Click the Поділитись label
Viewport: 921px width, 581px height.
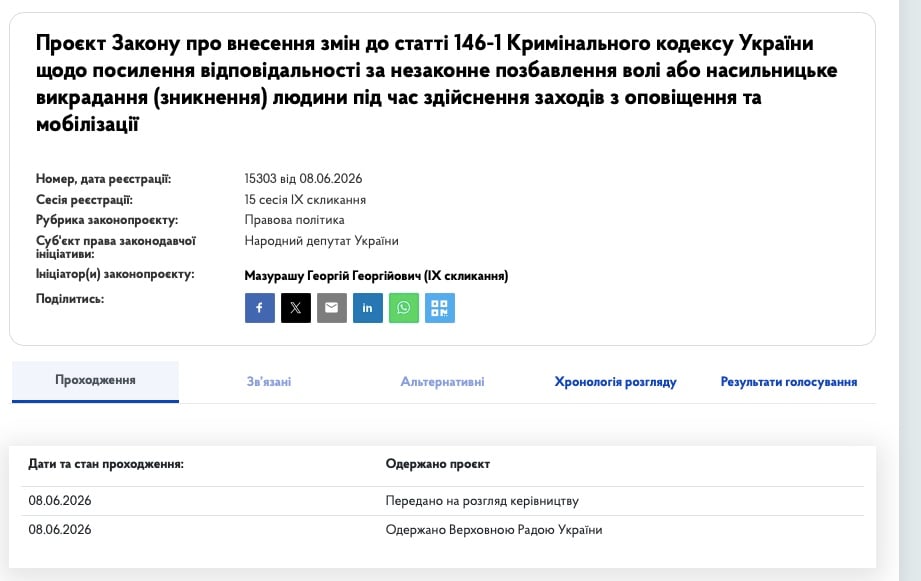pos(70,298)
